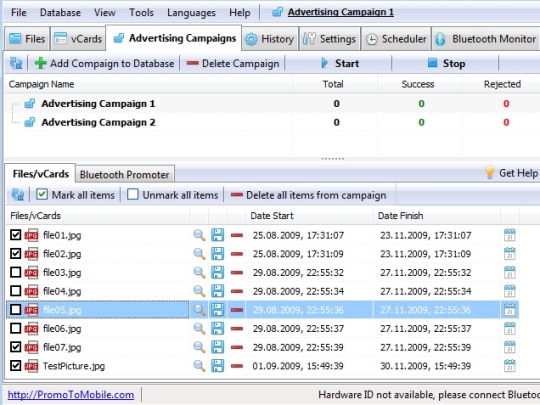The image size is (540, 405).
Task: Remove file04.jpg using the red minus icon
Action: point(237,291)
